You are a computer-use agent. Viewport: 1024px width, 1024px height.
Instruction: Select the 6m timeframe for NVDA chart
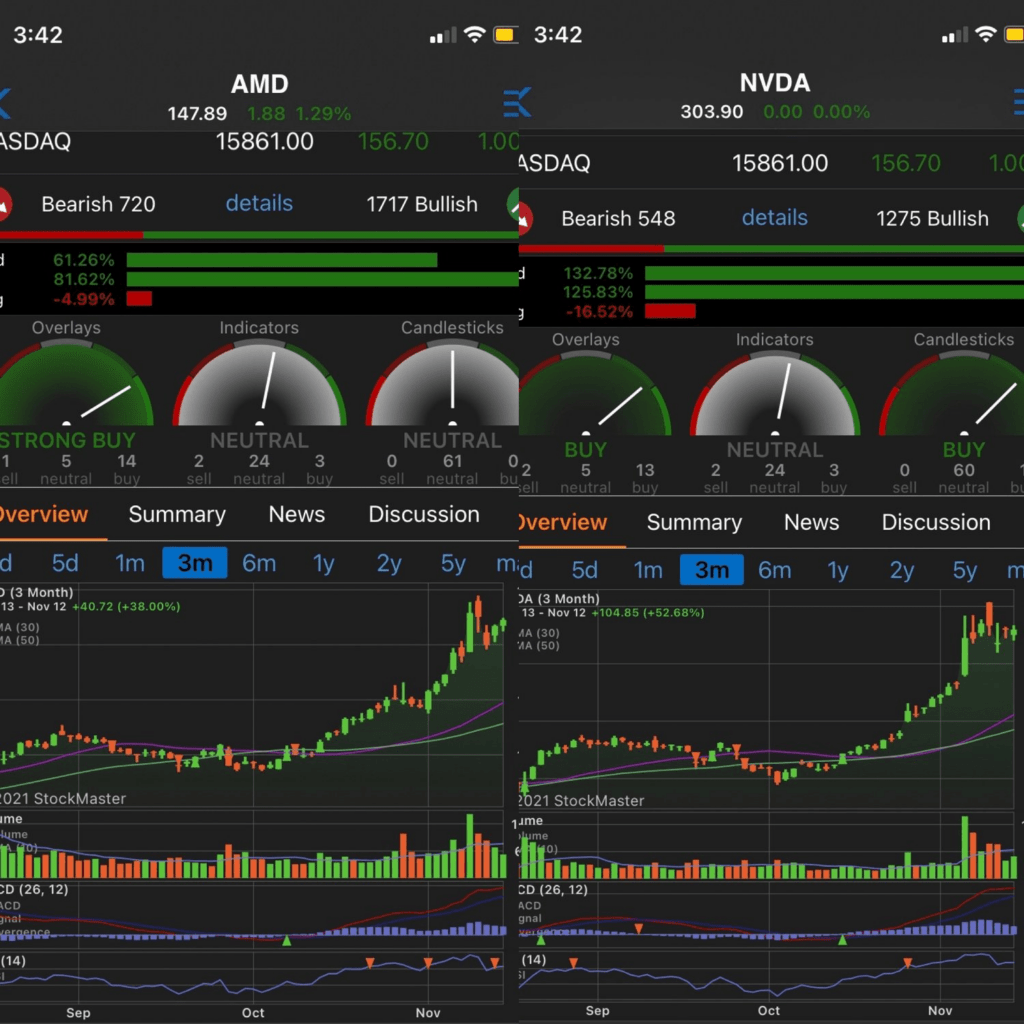775,568
